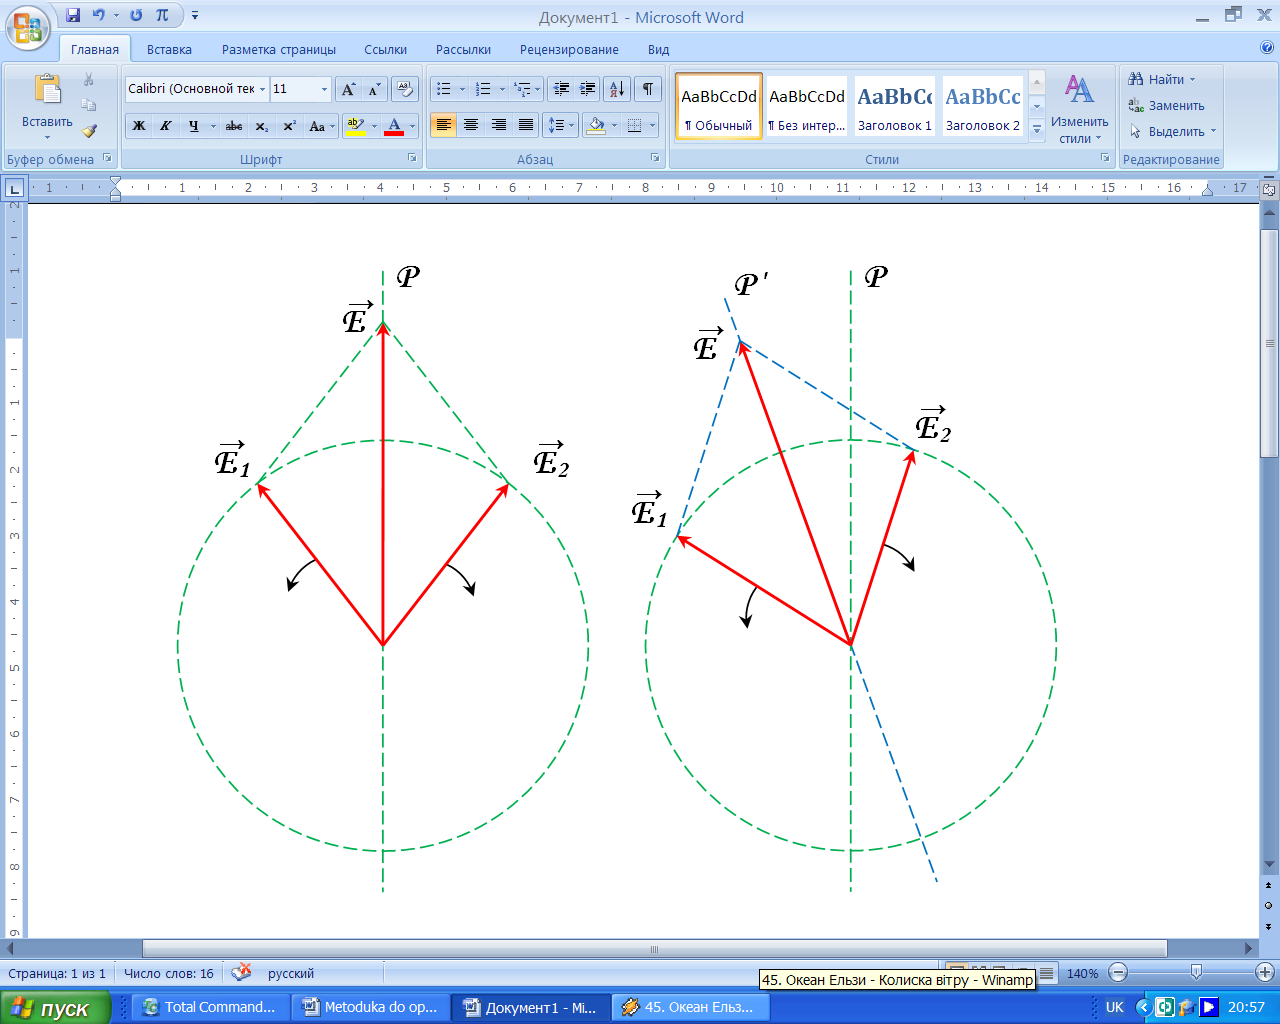Screen dimensions: 1280x1024
Task: Decrease font size with shrink font button
Action: (374, 89)
